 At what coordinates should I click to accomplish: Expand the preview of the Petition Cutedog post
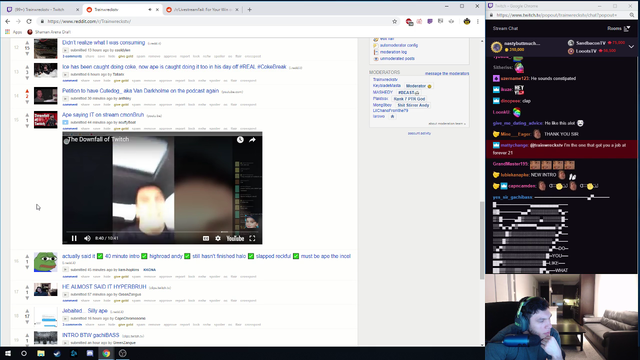click(x=65, y=98)
